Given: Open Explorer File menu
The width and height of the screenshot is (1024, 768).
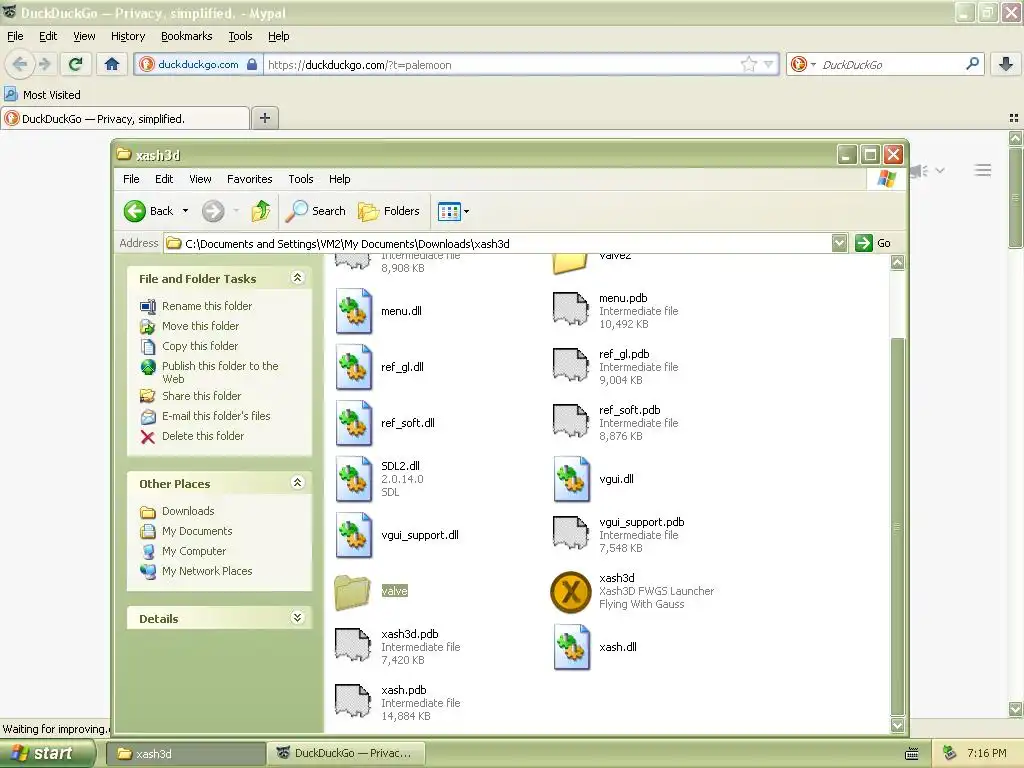Looking at the screenshot, I should (131, 179).
